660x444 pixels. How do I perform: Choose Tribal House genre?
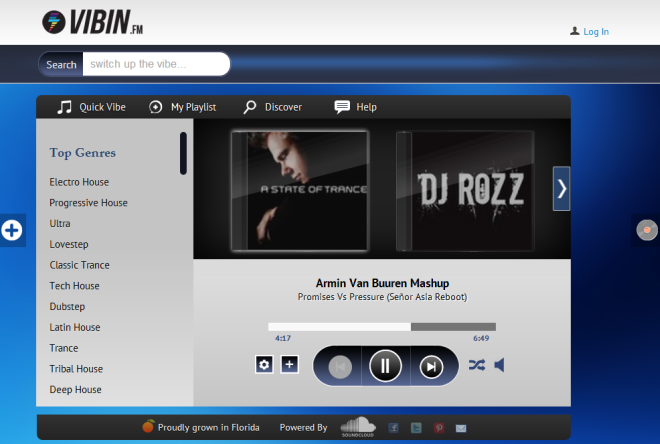point(76,369)
